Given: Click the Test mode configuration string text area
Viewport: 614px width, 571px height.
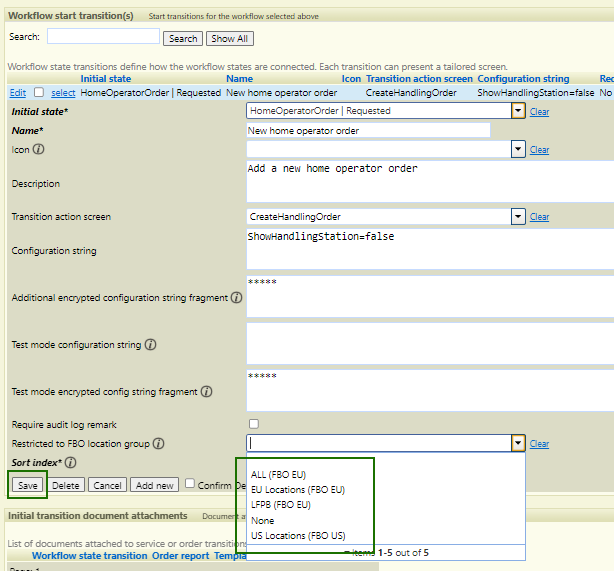Looking at the screenshot, I should coord(430,343).
